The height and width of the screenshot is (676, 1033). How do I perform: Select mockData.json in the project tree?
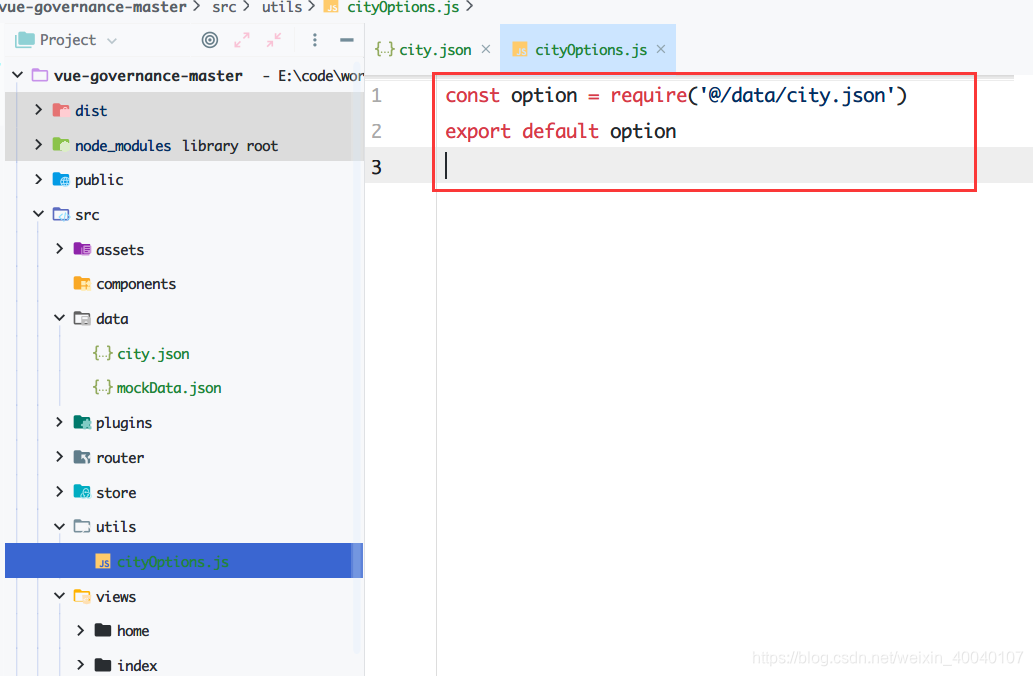pos(169,388)
